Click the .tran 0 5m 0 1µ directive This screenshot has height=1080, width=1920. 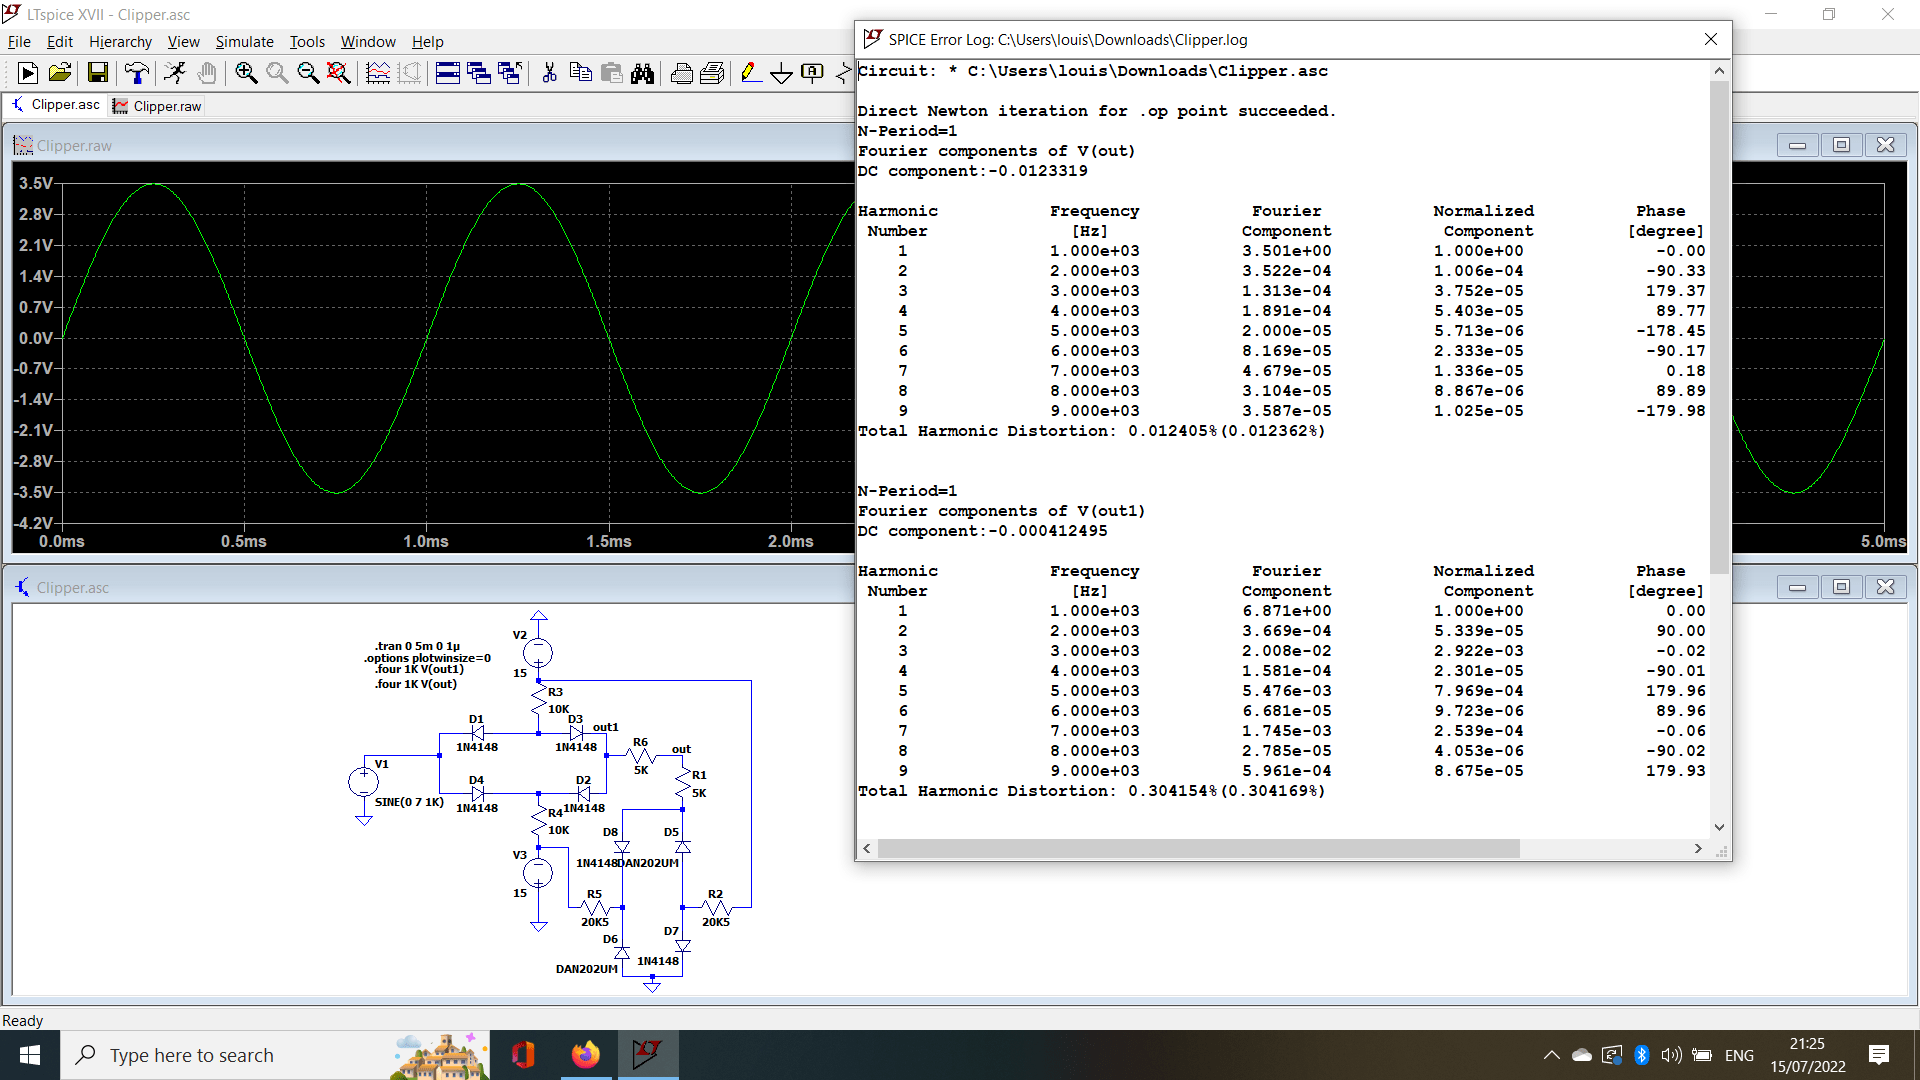click(x=417, y=646)
